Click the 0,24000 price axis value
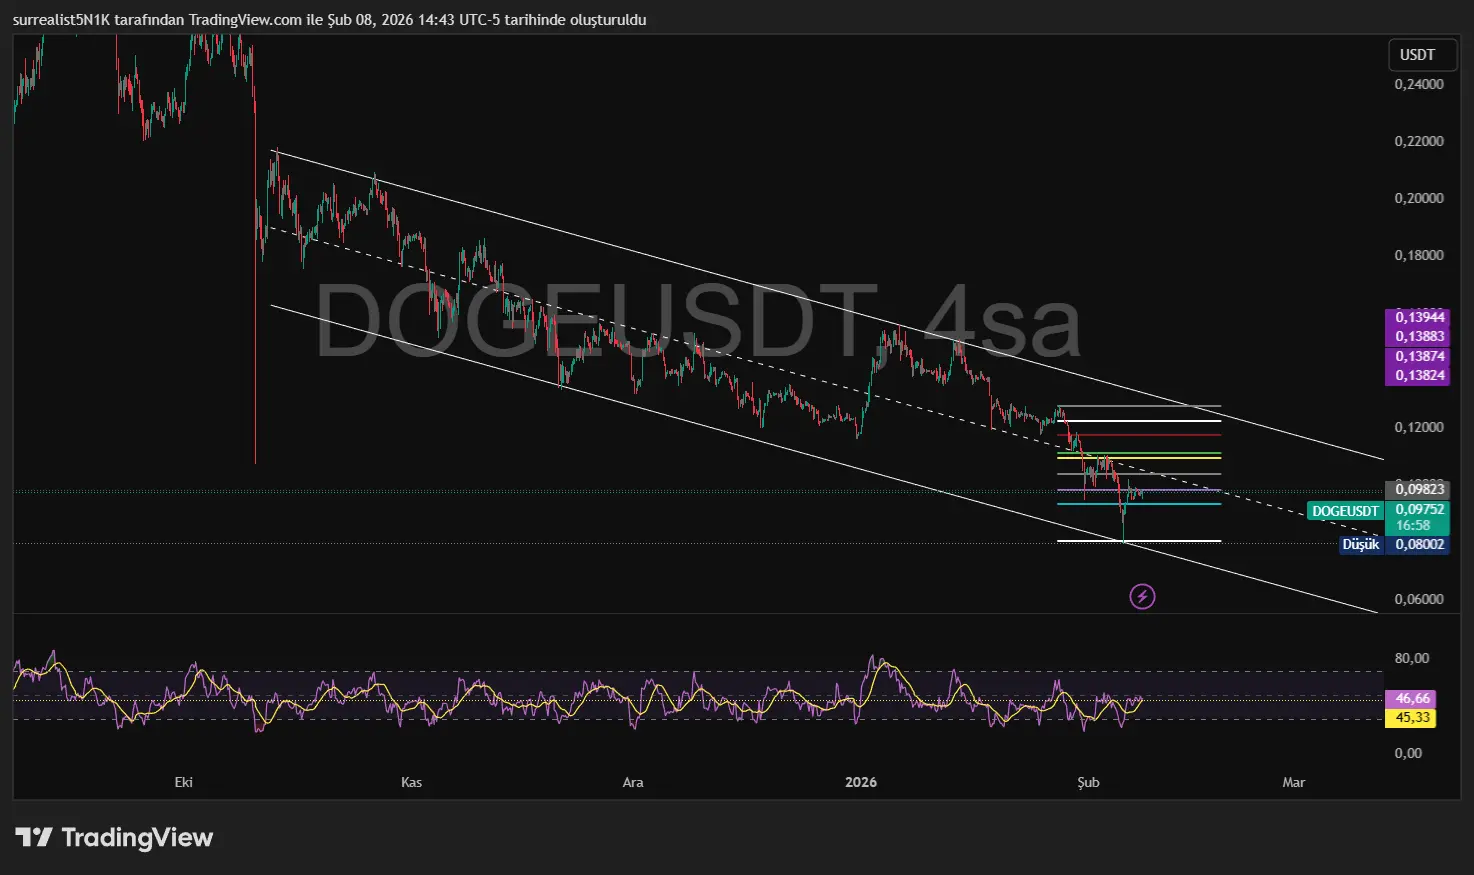 [x=1419, y=84]
